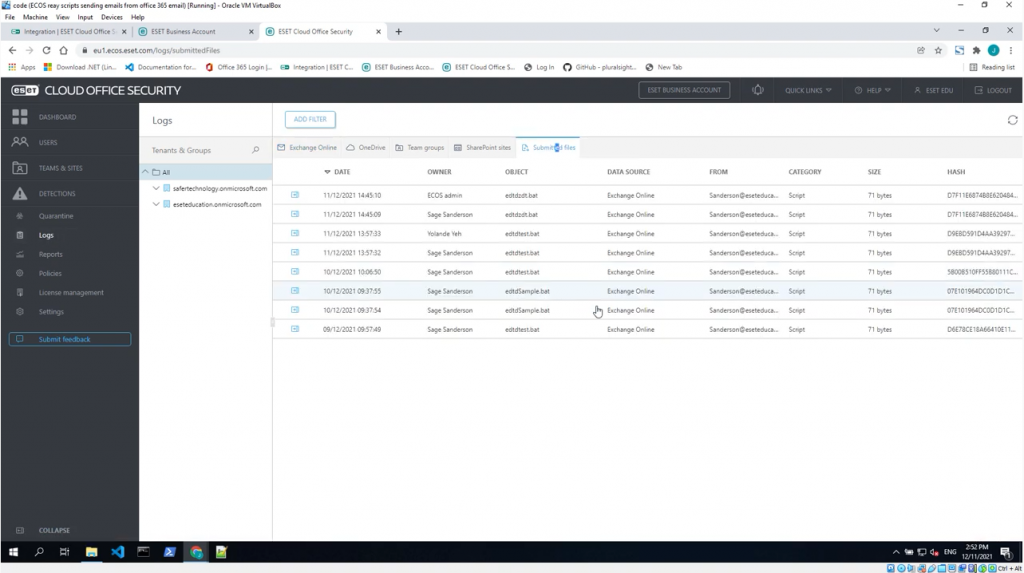Click the Submit feedback button
The image size is (1024, 573).
click(70, 339)
